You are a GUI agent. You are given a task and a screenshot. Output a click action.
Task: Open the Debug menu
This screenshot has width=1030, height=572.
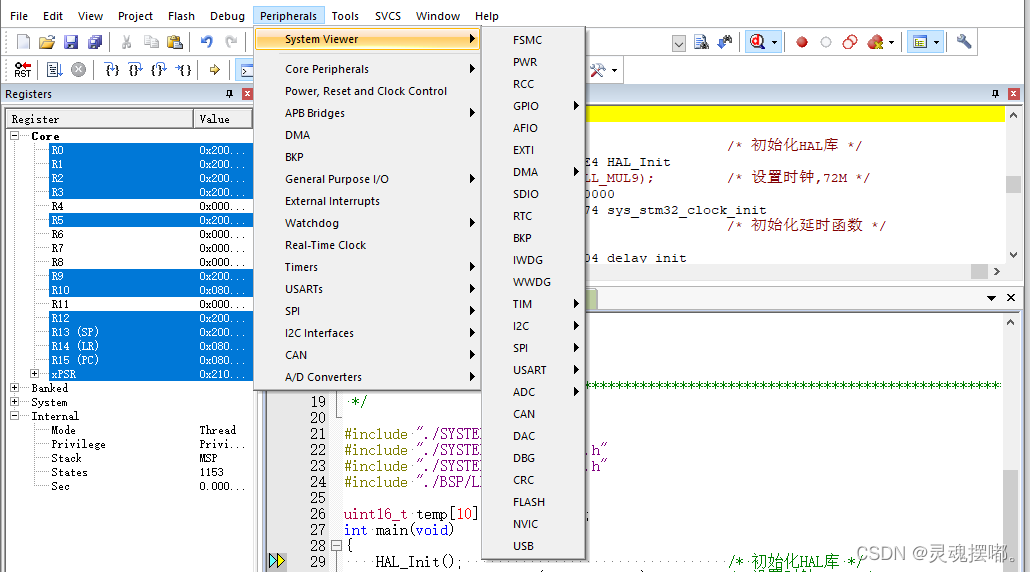tap(227, 16)
